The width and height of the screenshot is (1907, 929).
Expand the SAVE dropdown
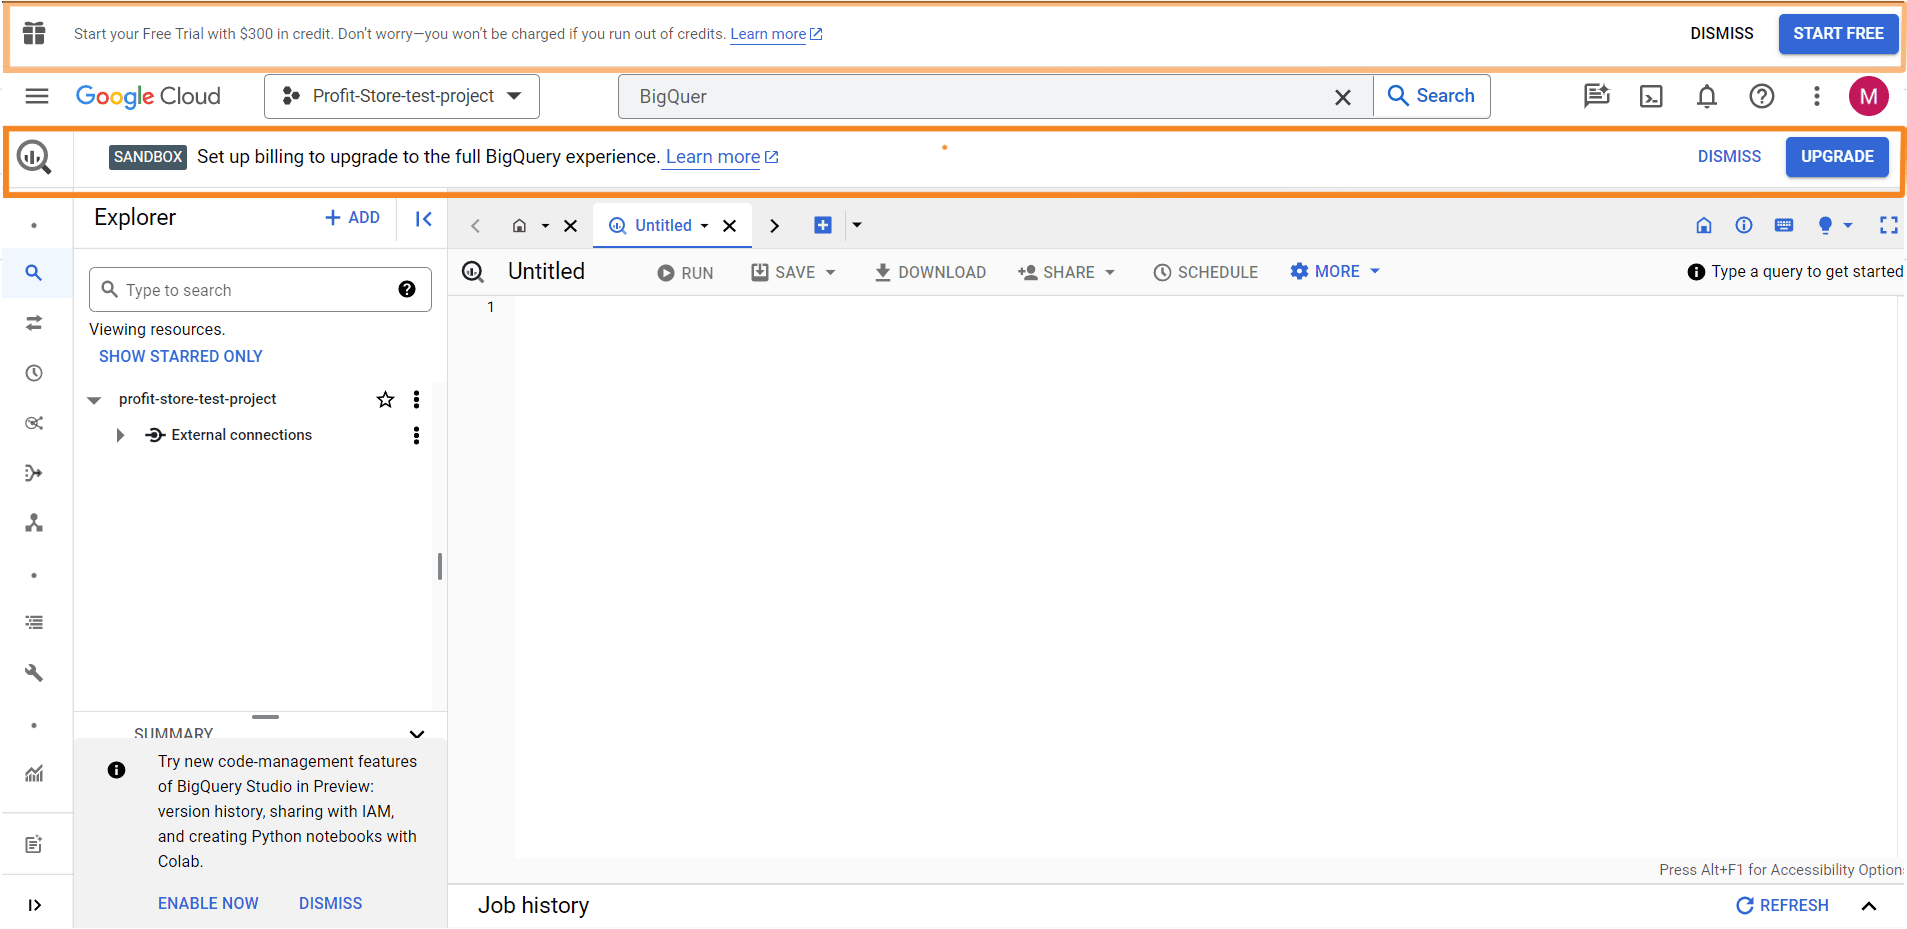pos(830,272)
